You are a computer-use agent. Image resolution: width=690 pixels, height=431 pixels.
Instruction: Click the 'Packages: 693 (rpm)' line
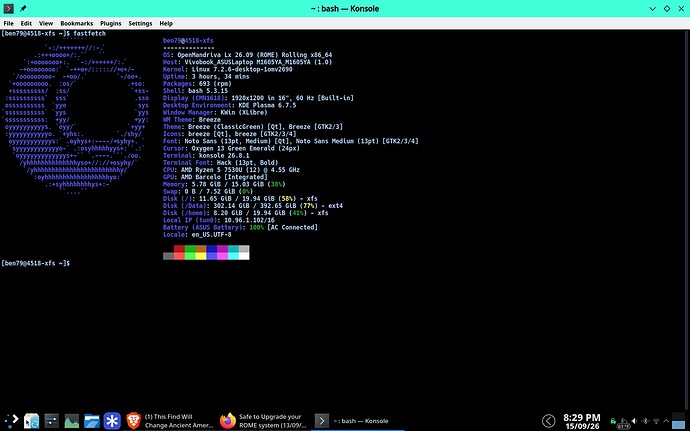click(197, 84)
